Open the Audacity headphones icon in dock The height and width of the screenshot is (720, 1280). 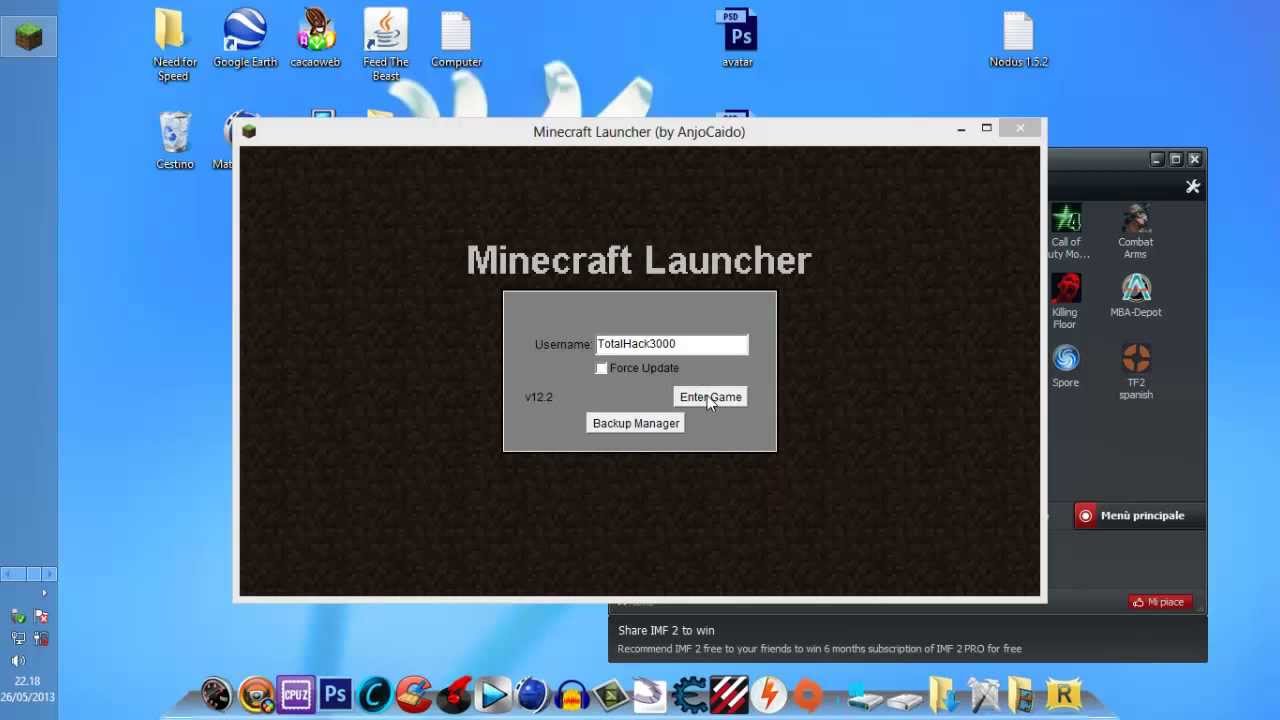(x=572, y=694)
